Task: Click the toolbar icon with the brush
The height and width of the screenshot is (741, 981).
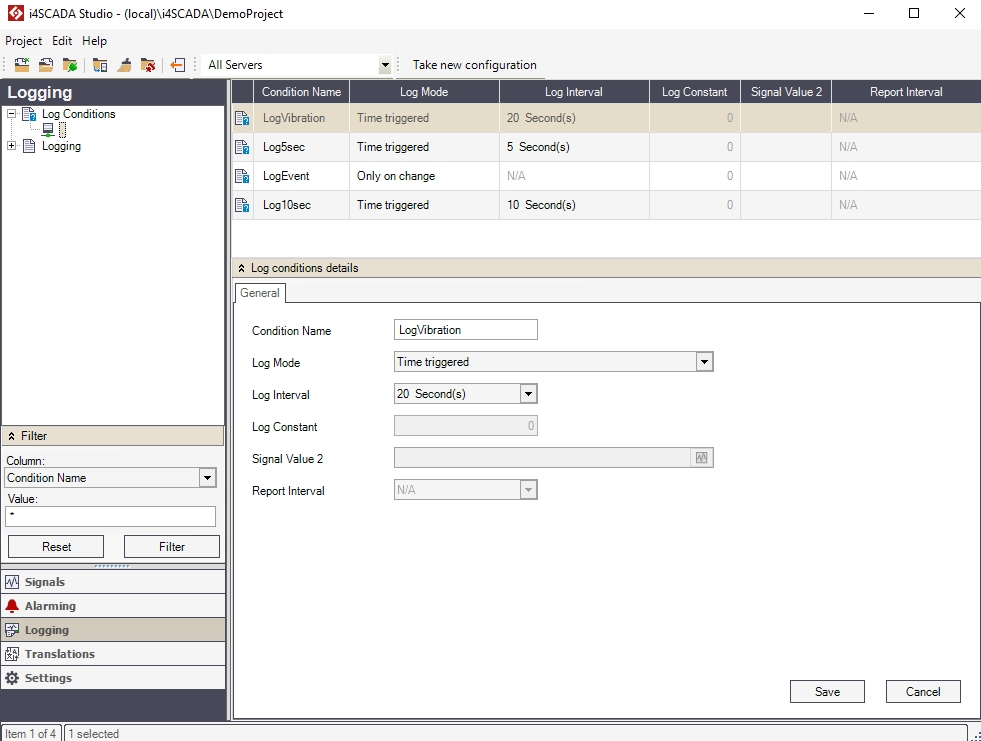Action: (124, 65)
